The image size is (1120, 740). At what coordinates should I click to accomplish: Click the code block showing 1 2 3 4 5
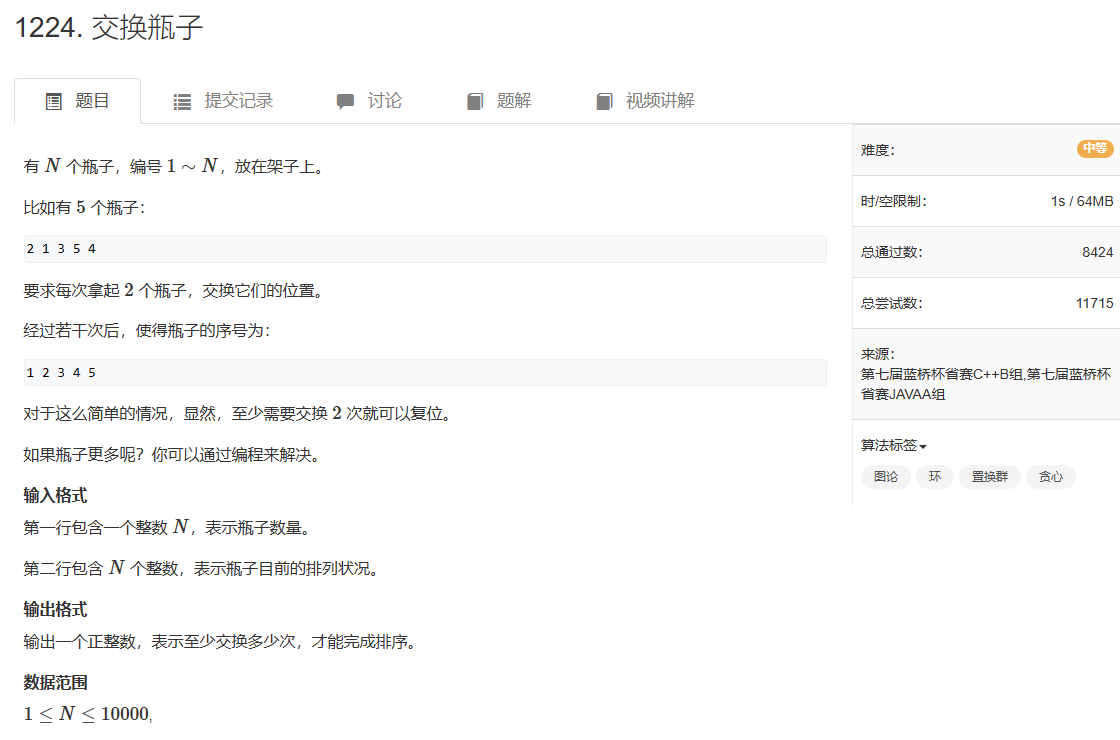[x=425, y=372]
